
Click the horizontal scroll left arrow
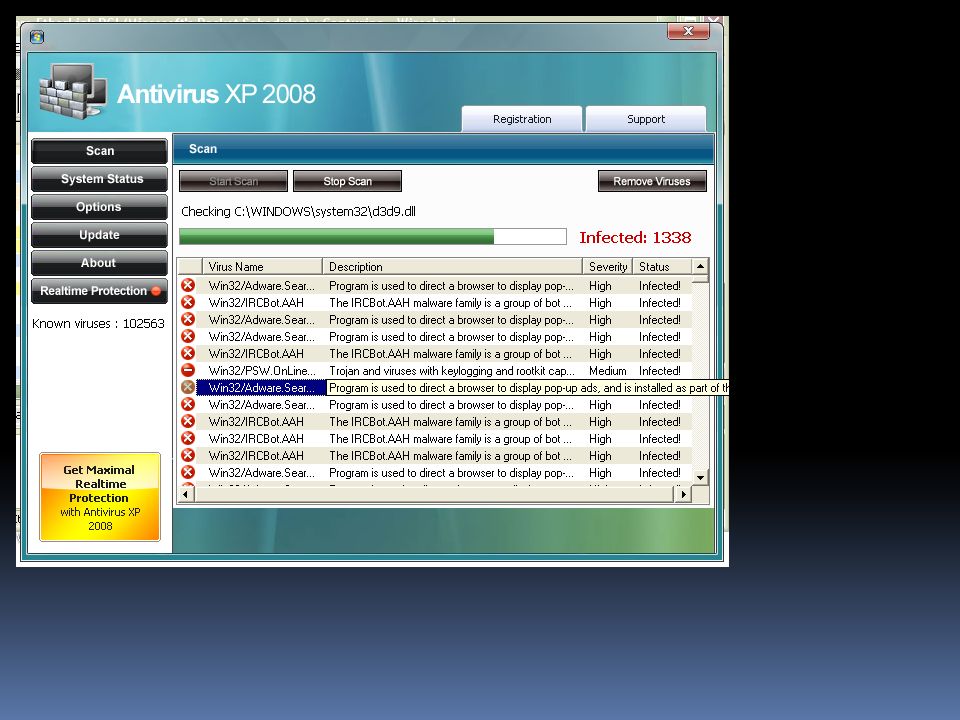186,494
